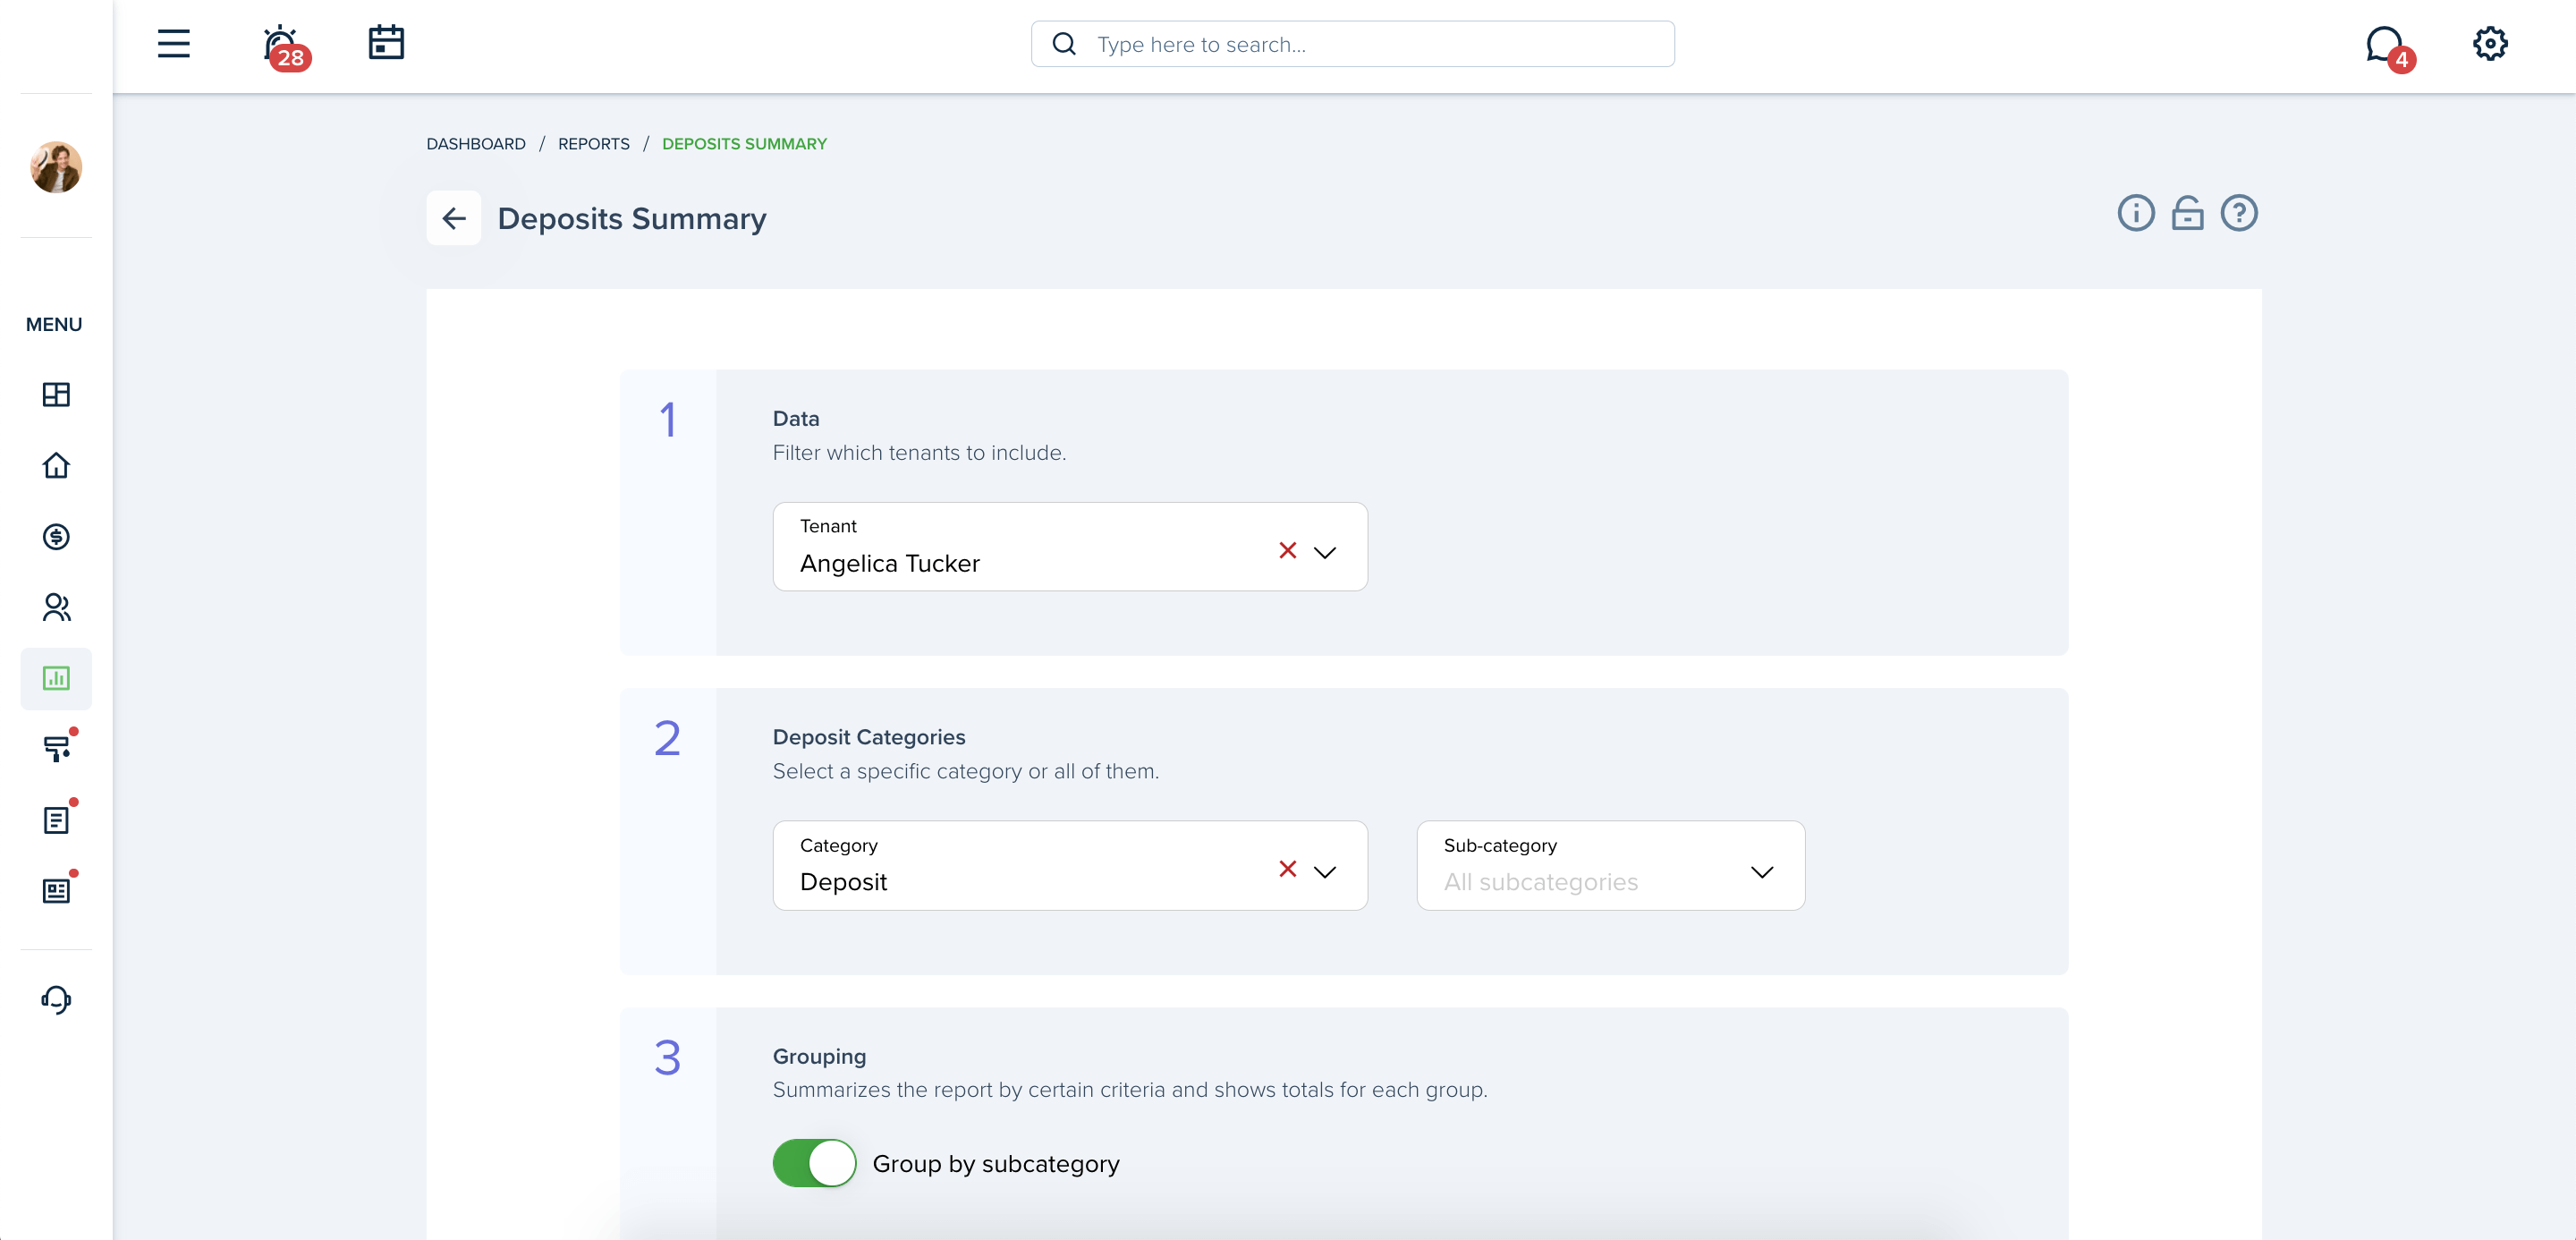Open the hamburger menu
Viewport: 2576px width, 1240px height.
[x=173, y=44]
